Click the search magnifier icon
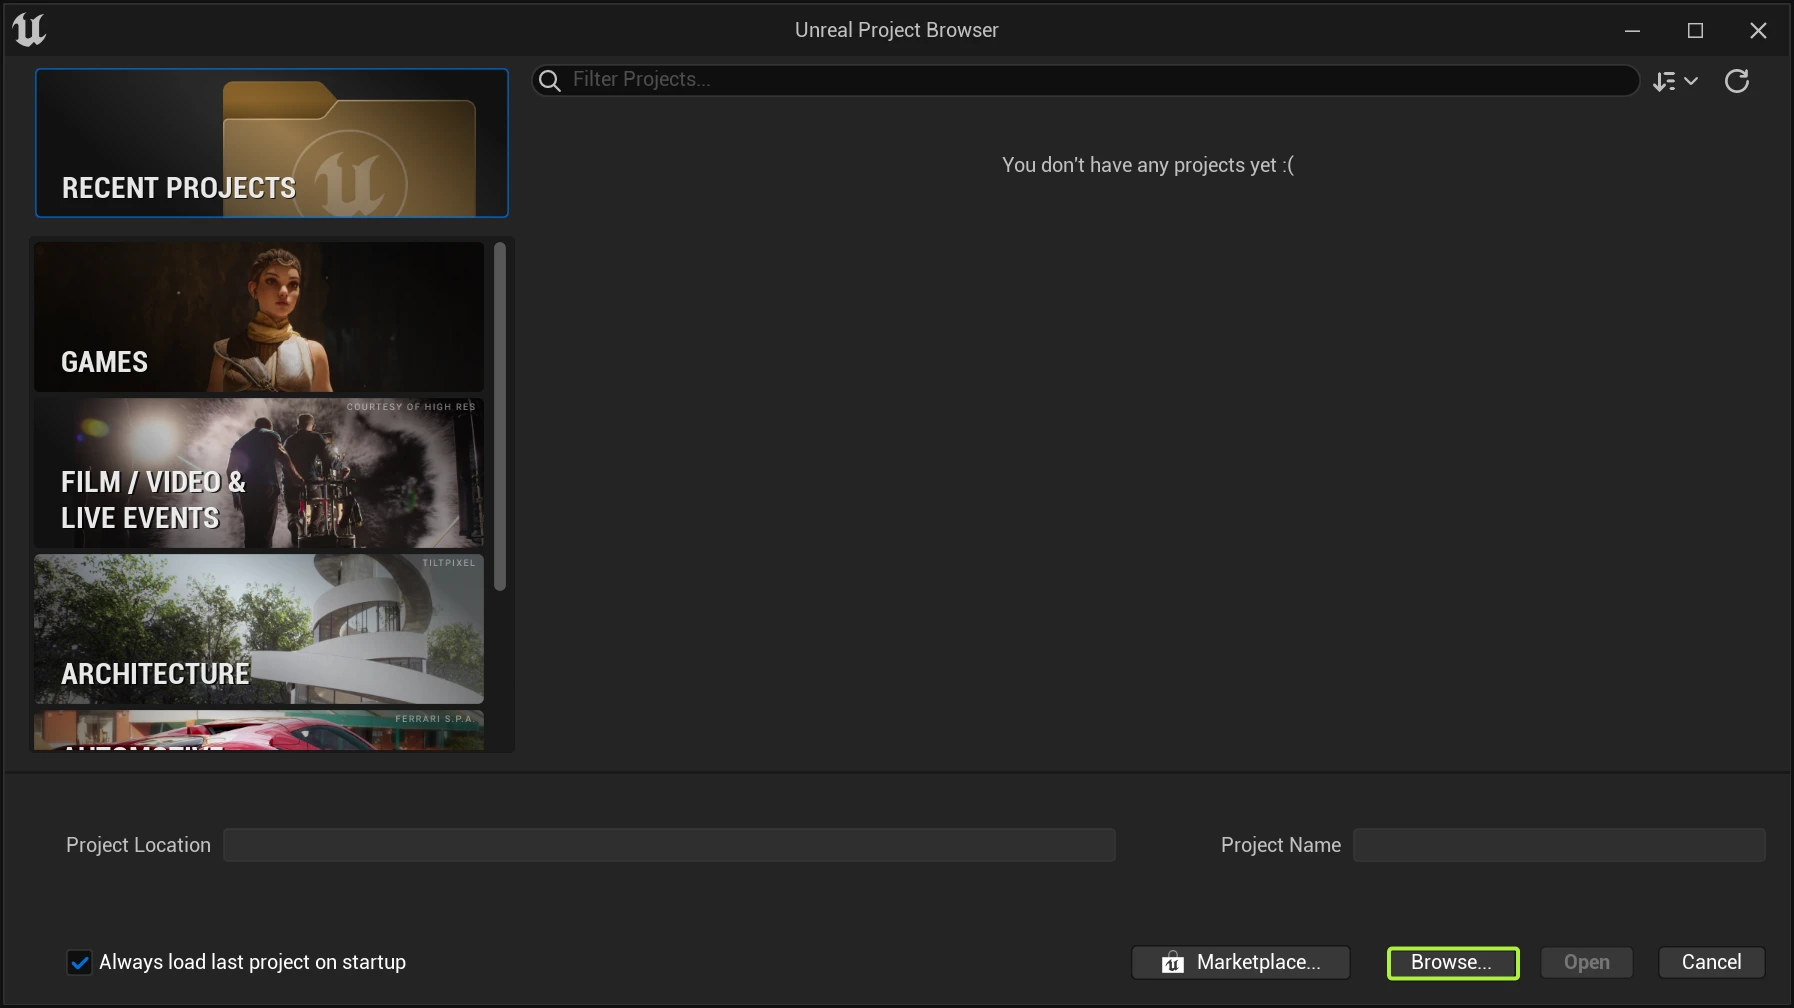This screenshot has width=1794, height=1008. pos(550,80)
